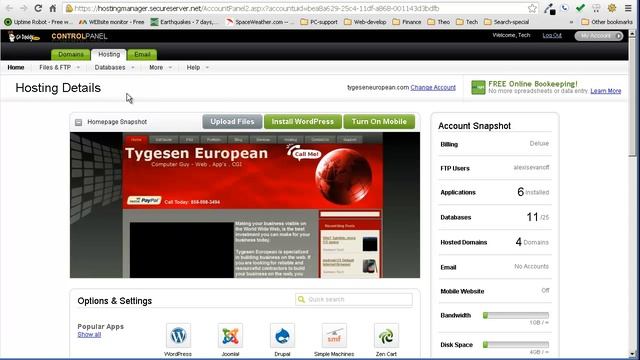
Task: Switch to the Domains tab
Action: (71, 54)
